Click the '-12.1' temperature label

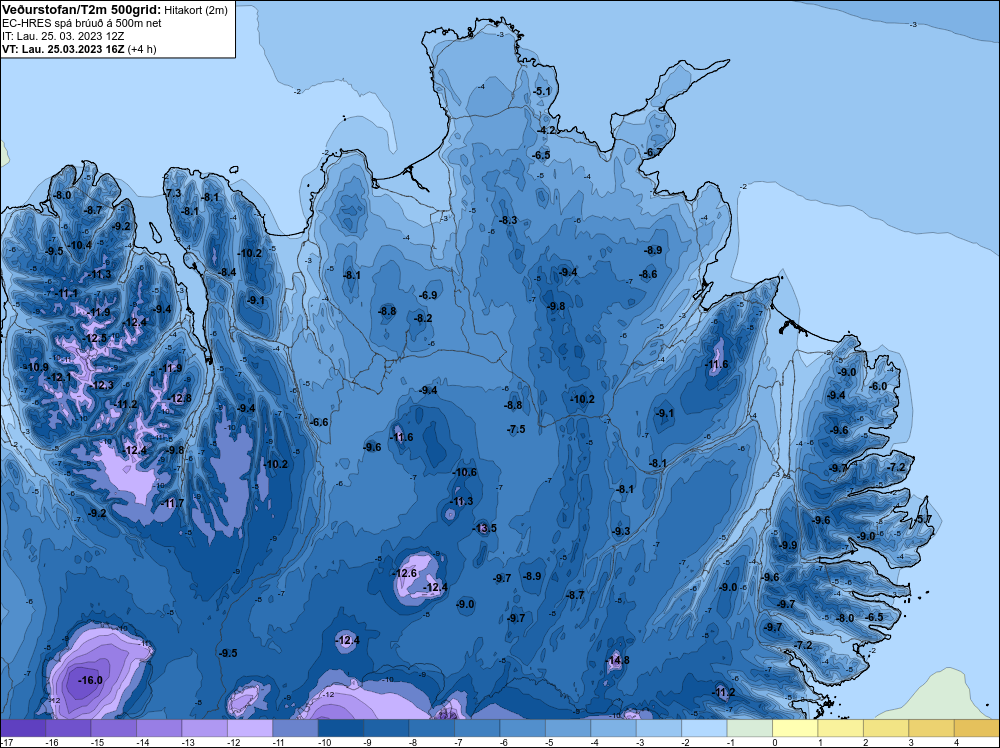60,378
